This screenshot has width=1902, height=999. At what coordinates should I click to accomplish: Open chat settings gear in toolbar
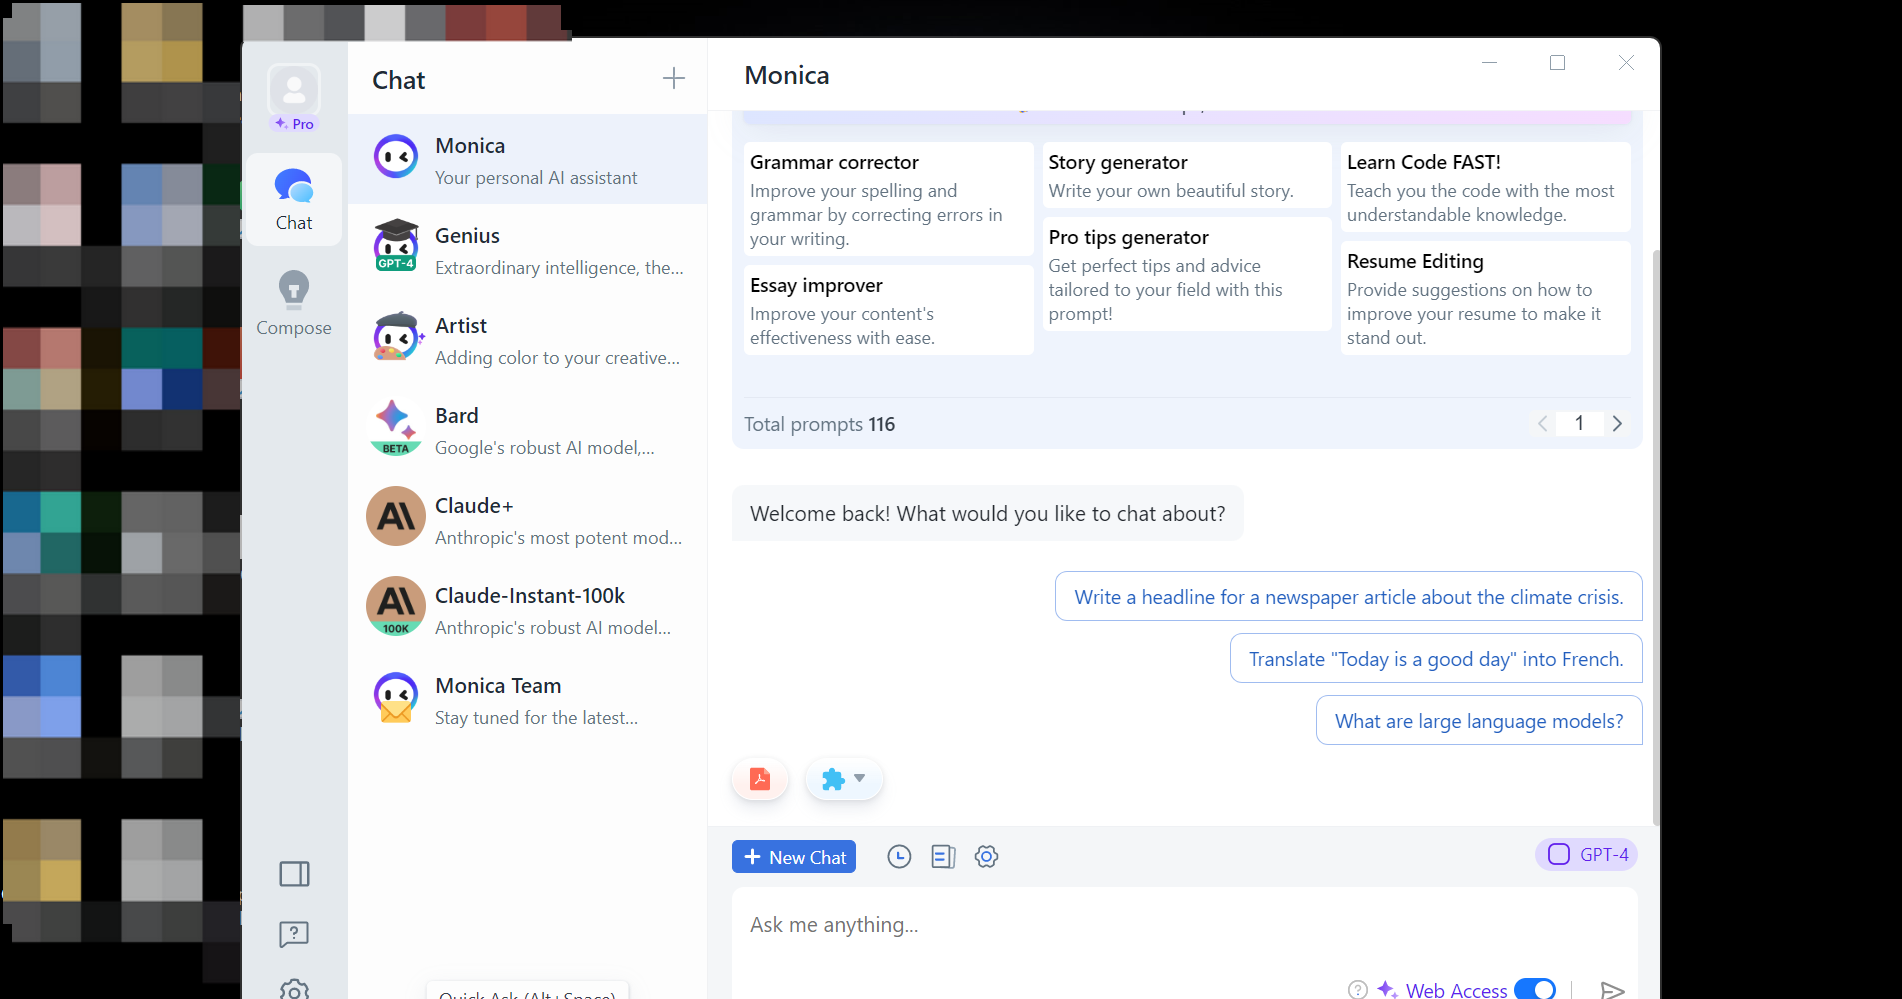click(x=987, y=857)
